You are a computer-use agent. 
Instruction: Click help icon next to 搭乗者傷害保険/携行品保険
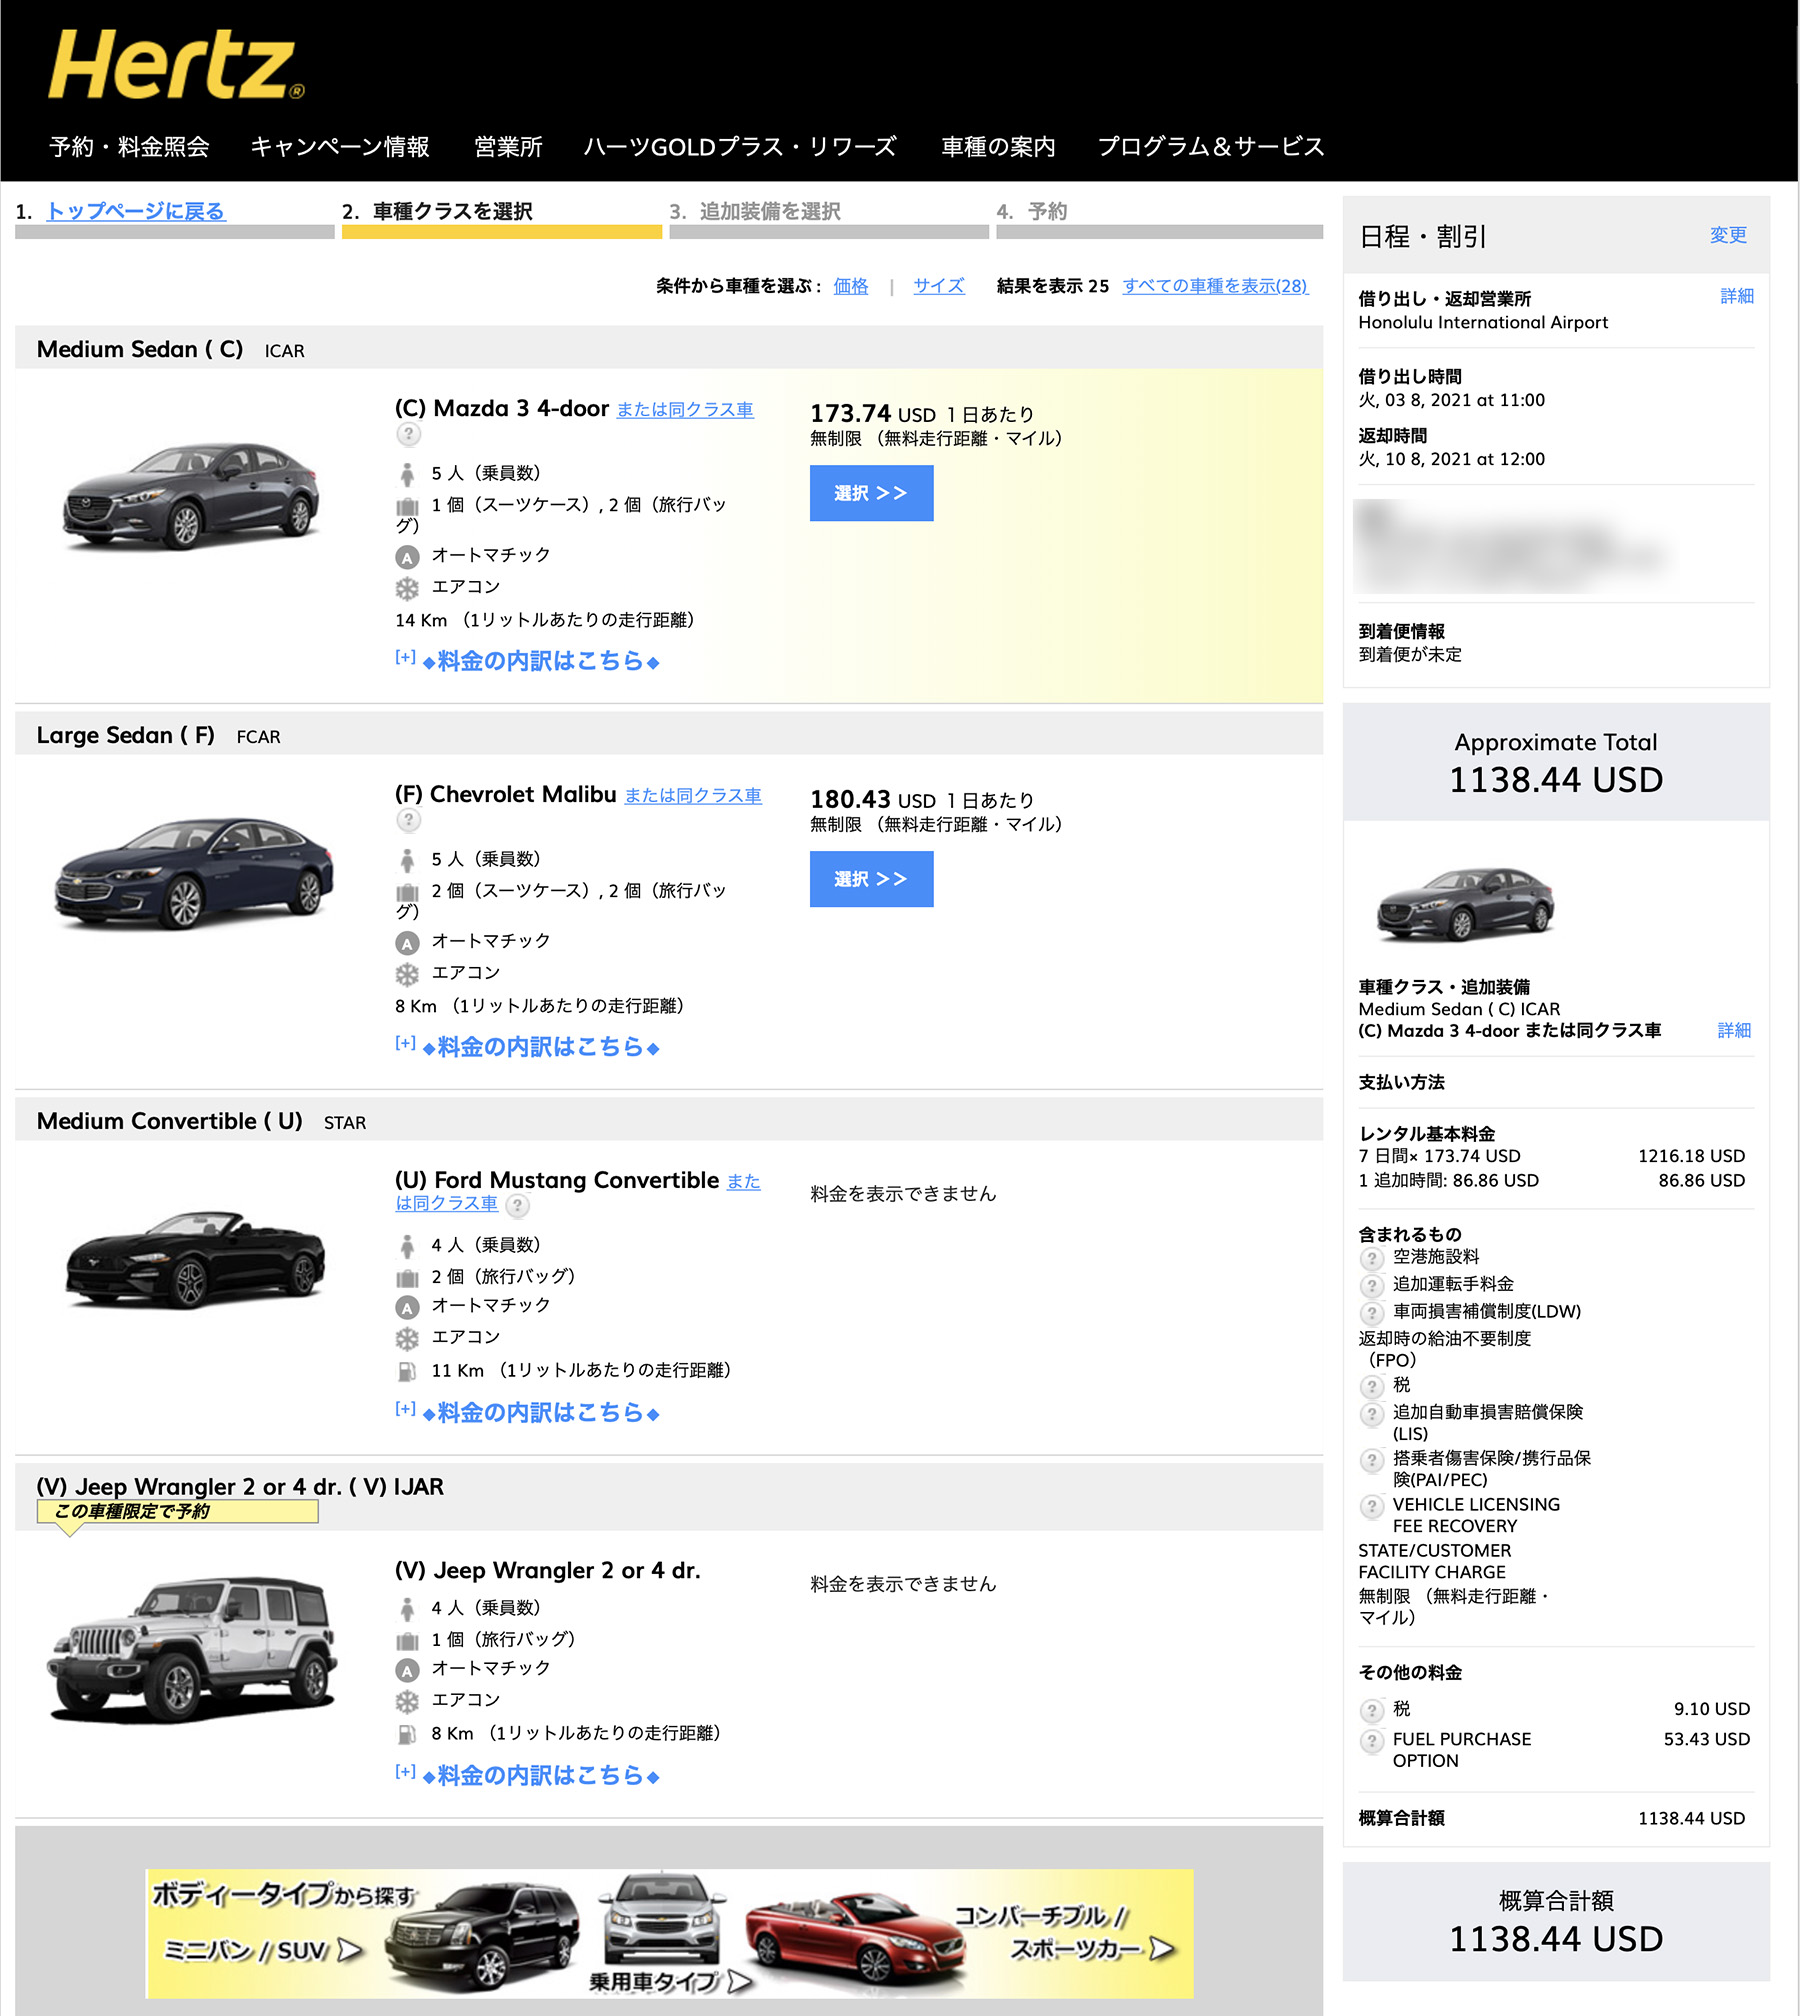pyautogui.click(x=1372, y=1459)
